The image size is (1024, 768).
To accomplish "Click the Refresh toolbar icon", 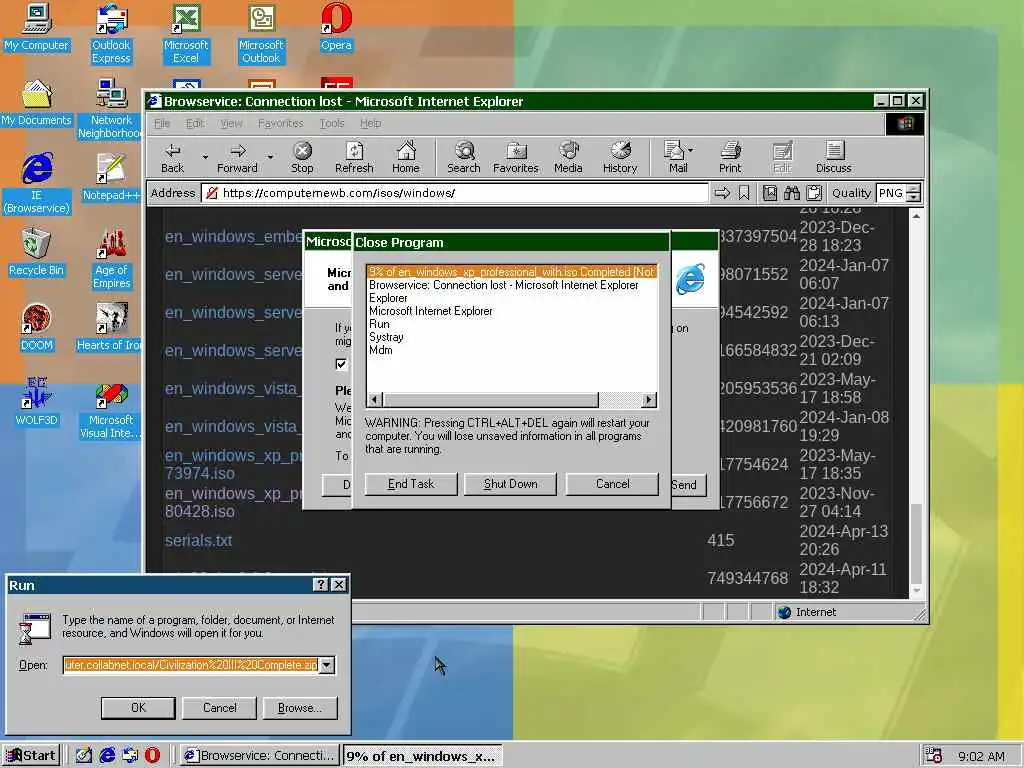I will click(354, 157).
